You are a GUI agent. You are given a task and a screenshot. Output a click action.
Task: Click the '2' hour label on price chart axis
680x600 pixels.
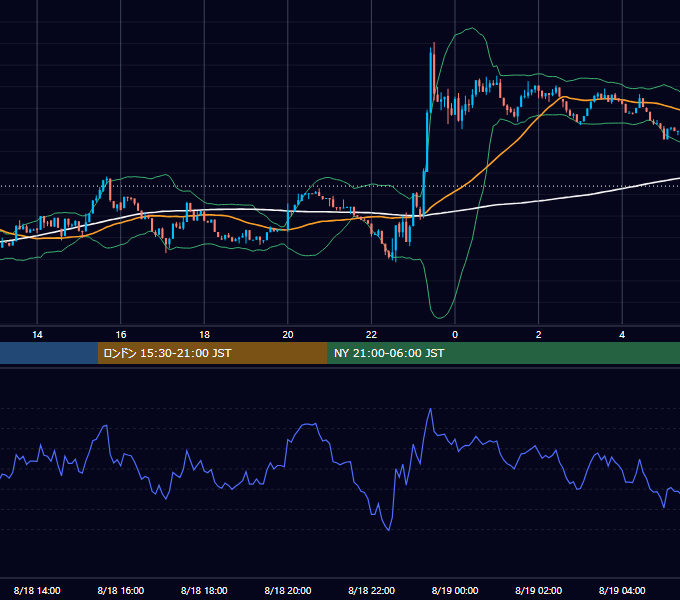[x=538, y=335]
